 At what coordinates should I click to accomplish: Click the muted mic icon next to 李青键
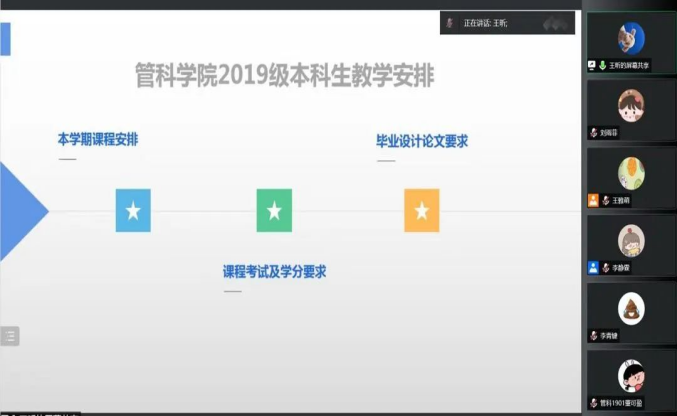pos(594,336)
